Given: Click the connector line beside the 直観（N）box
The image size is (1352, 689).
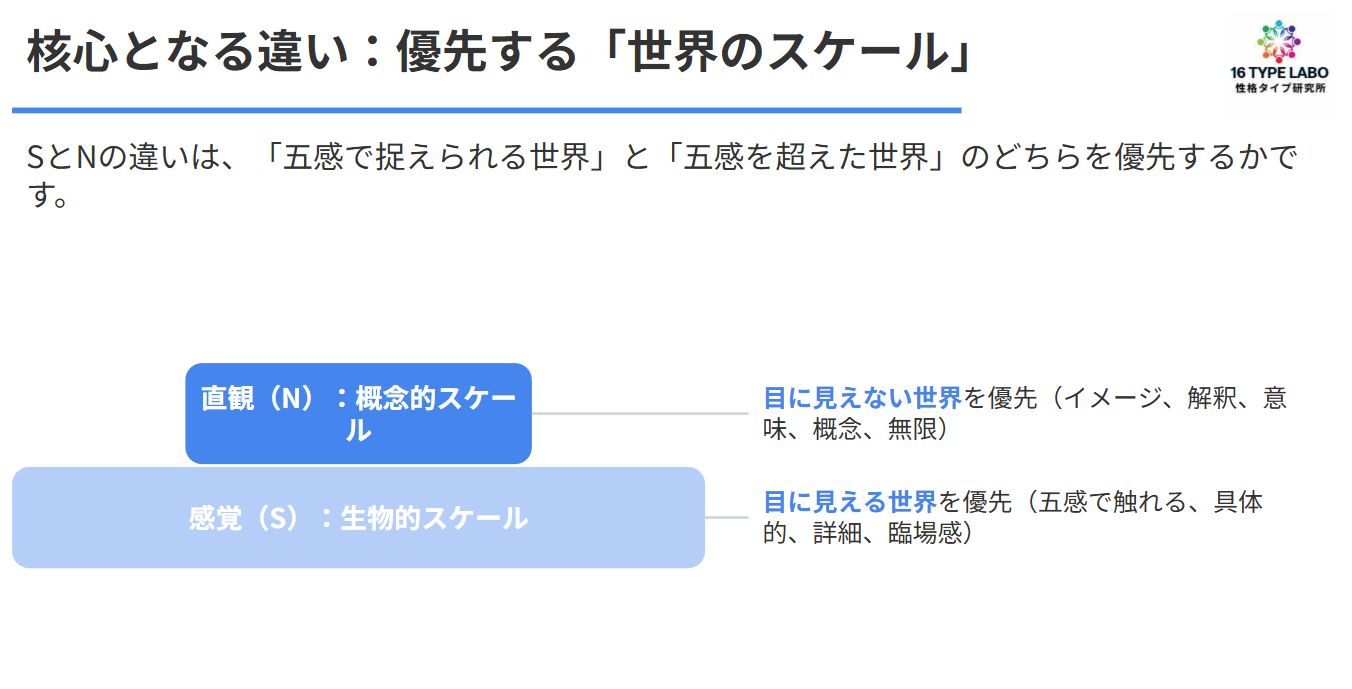Looking at the screenshot, I should [x=640, y=413].
